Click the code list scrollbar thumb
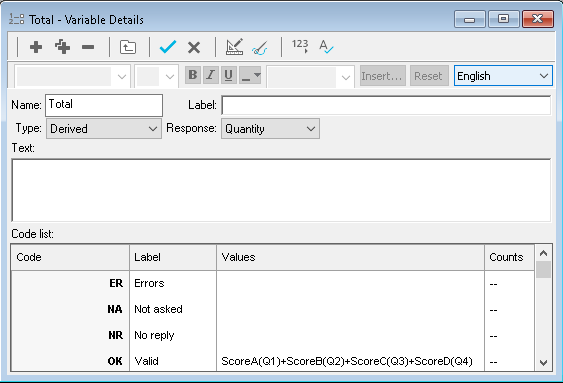The width and height of the screenshot is (563, 383). [x=543, y=270]
